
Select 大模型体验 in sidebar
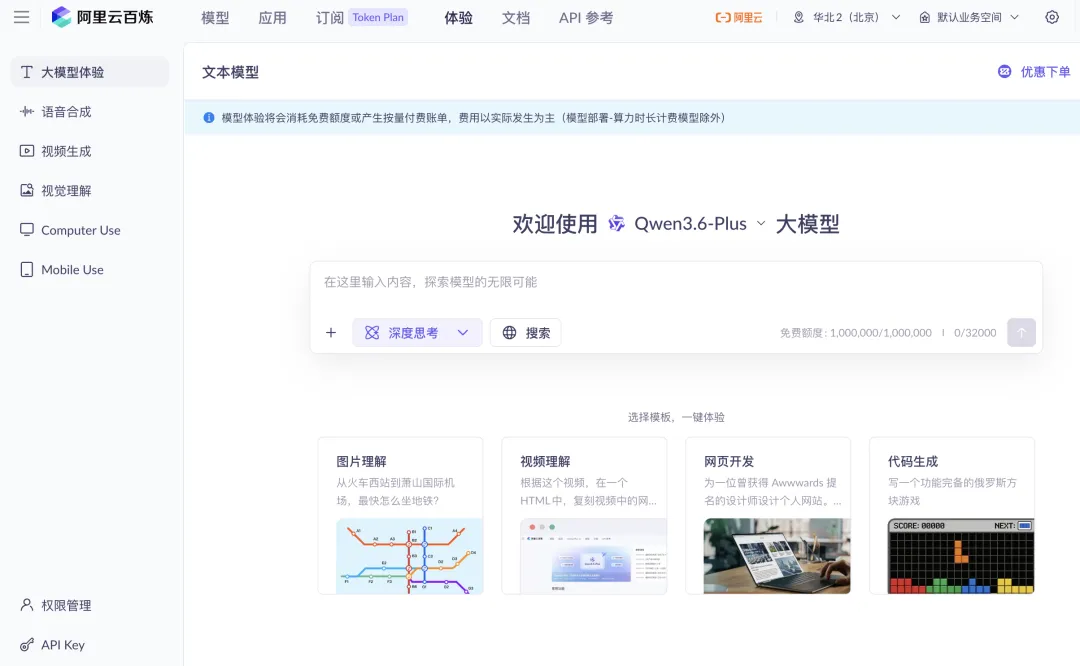click(x=90, y=72)
